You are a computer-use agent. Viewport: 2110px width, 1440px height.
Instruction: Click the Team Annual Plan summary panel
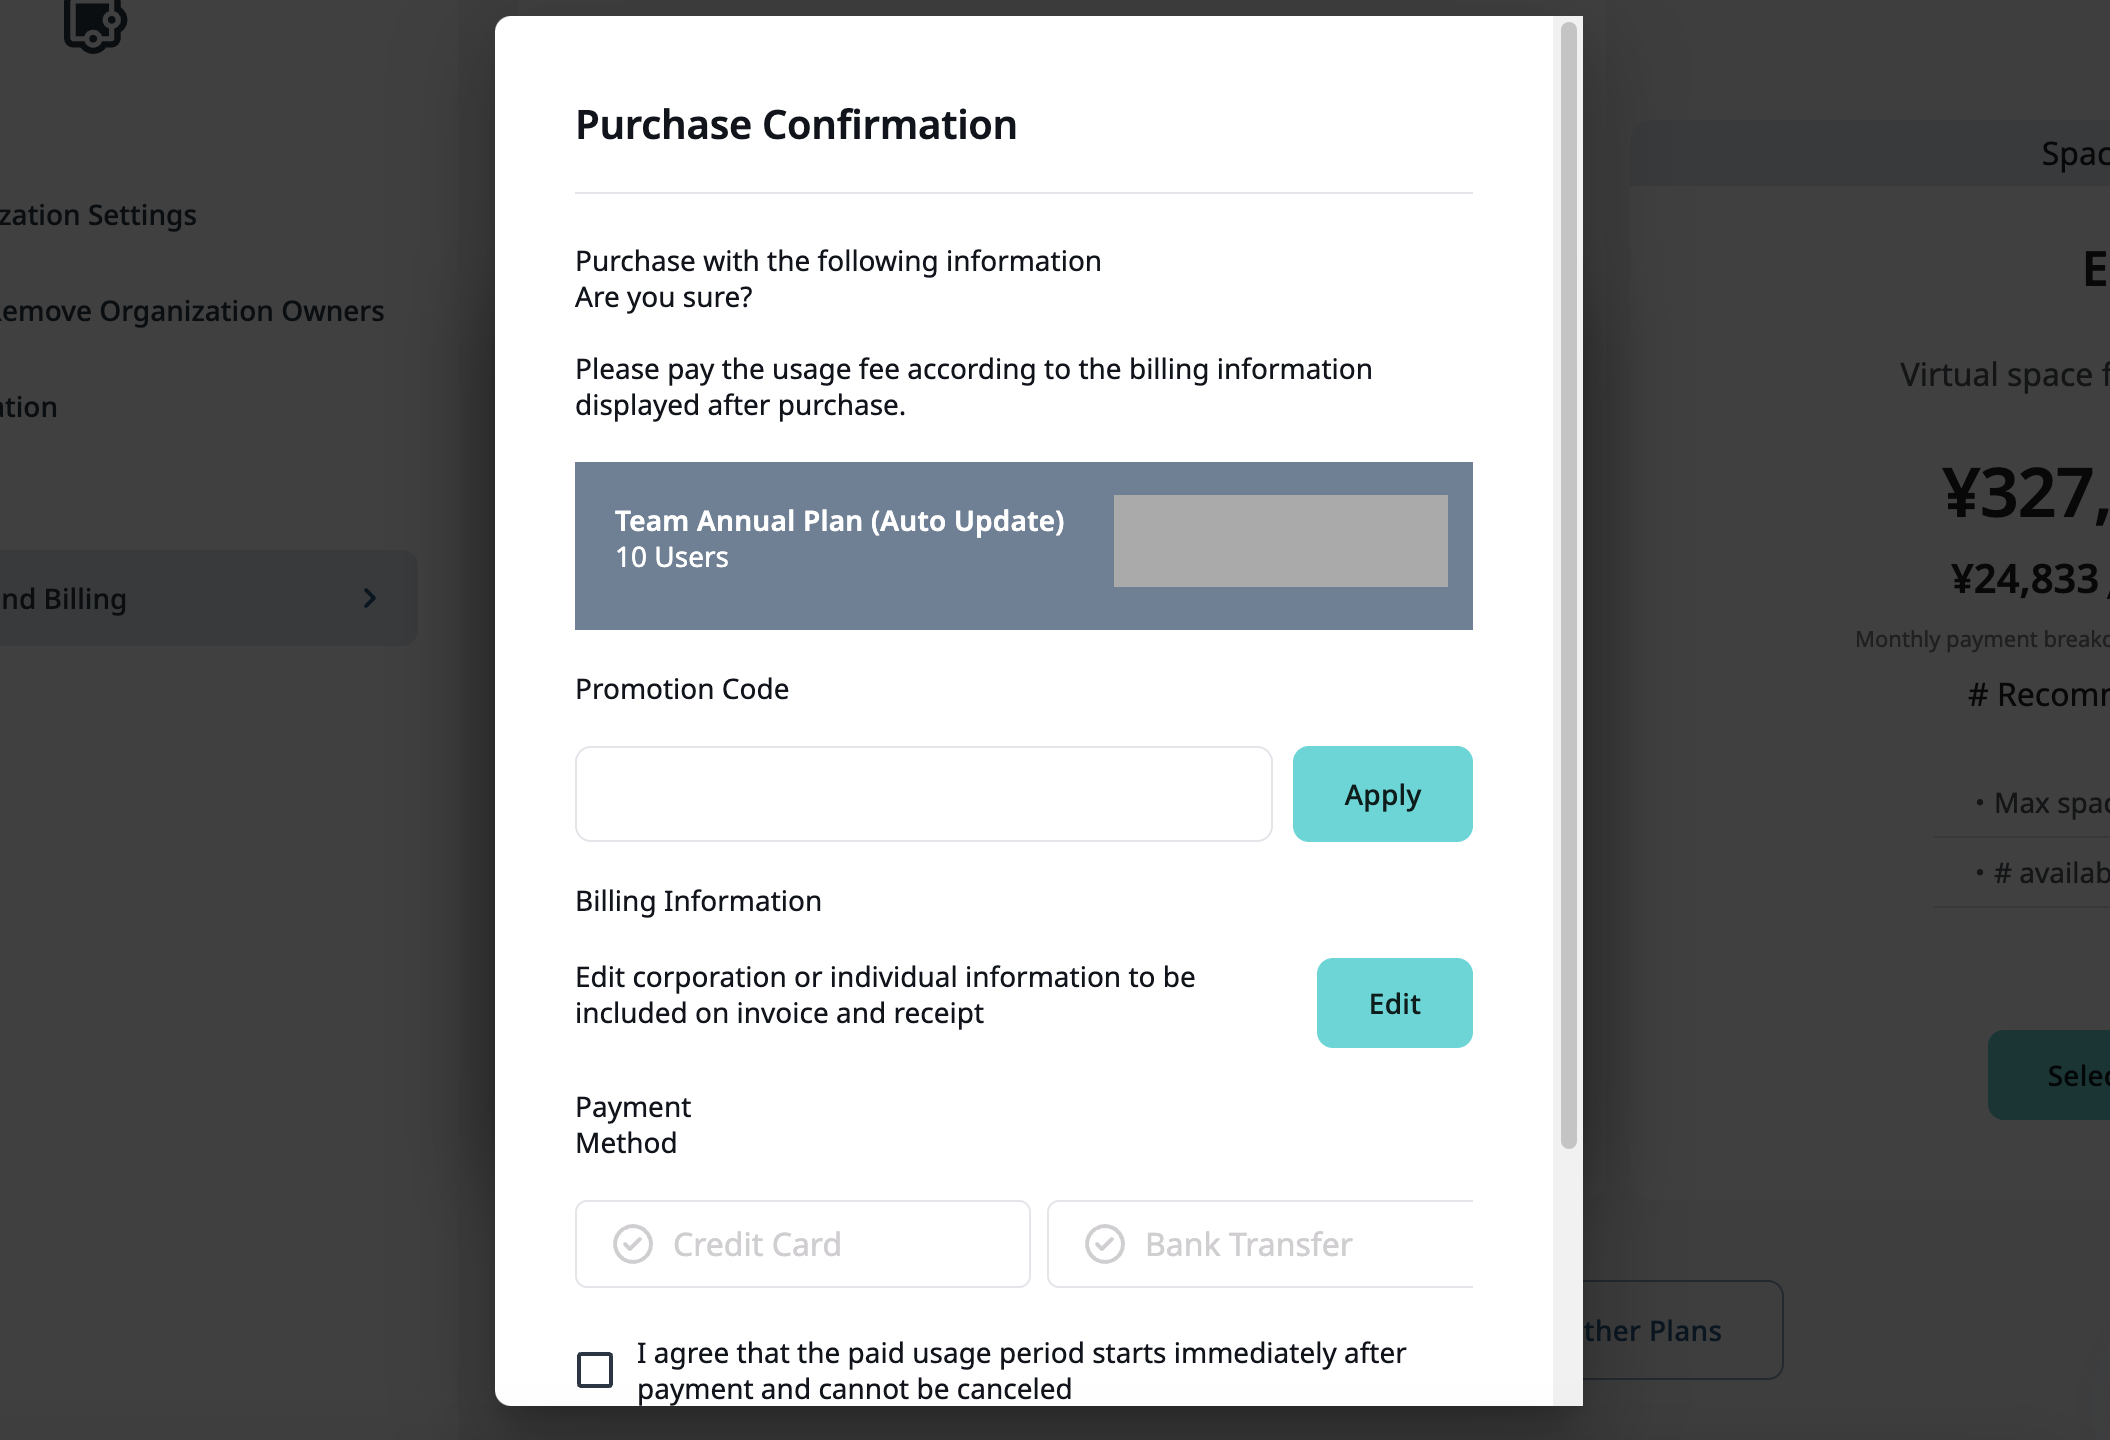tap(1023, 546)
